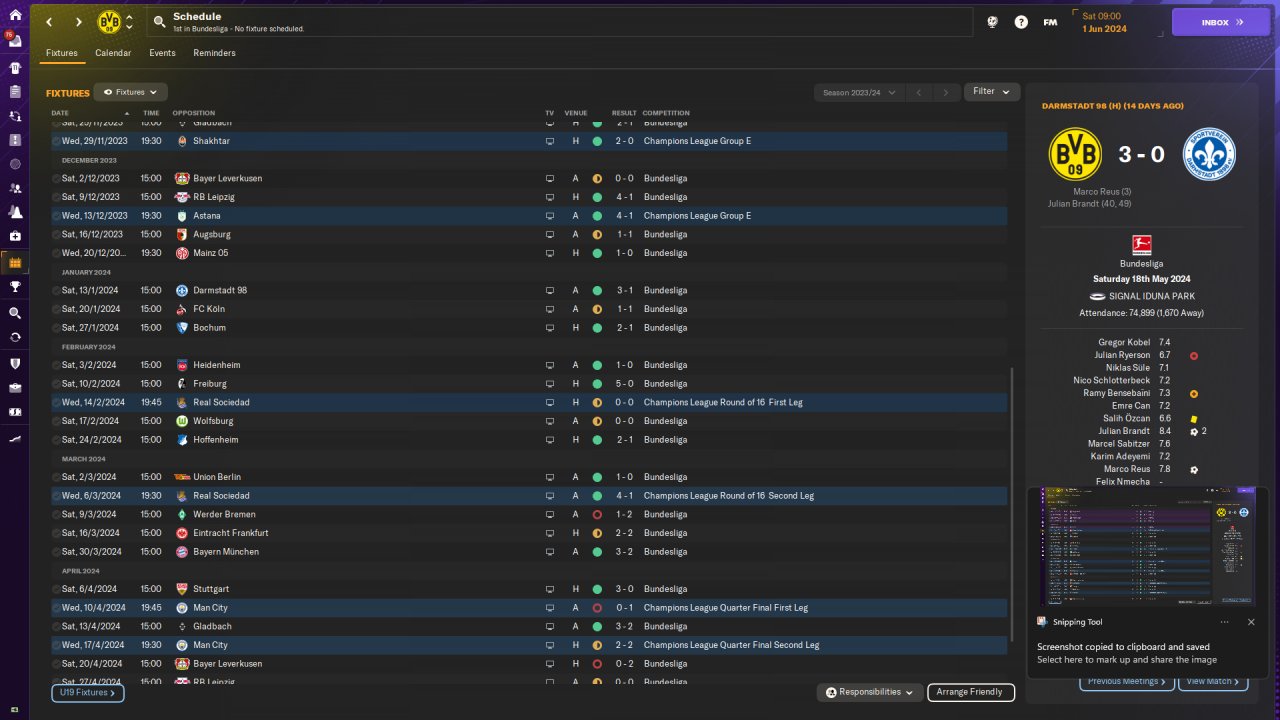
Task: Select the Heidenheim fixture row
Action: tap(529, 365)
